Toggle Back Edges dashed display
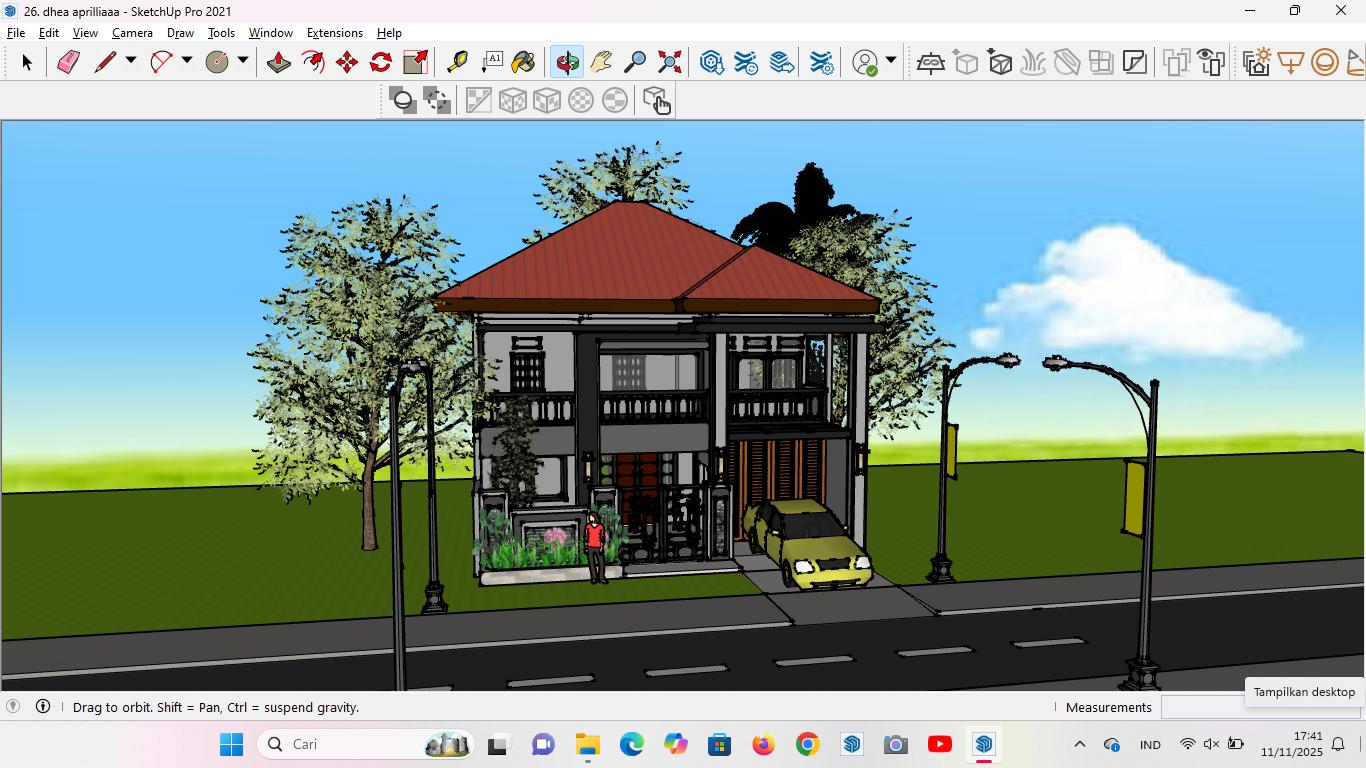 click(437, 100)
